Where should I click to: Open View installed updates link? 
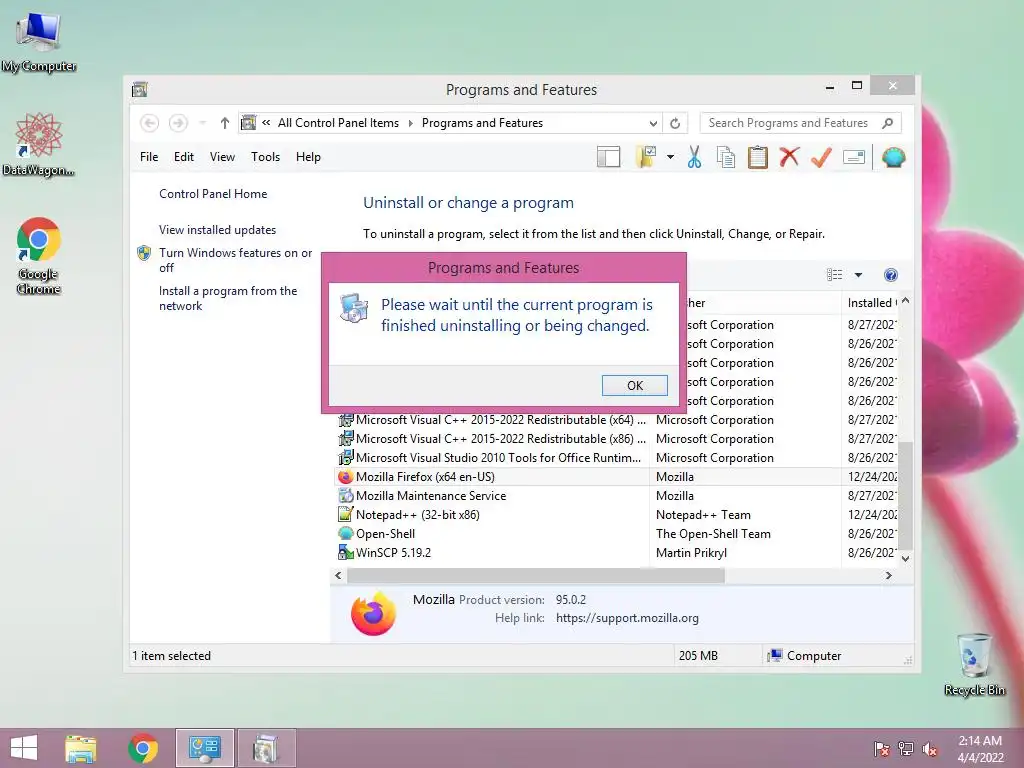tap(217, 230)
